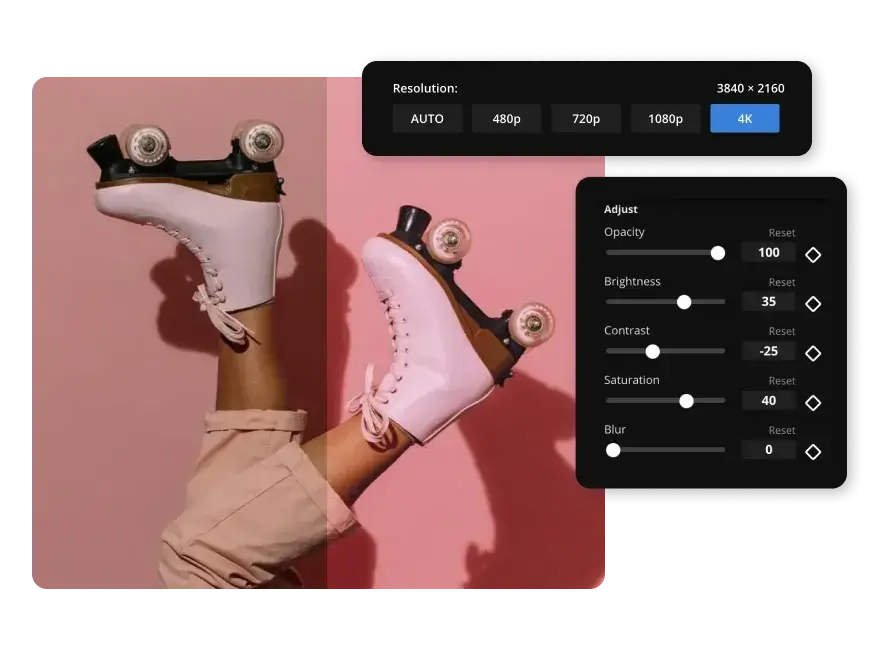Click the highlighted 4K resolution button
Image resolution: width=880 pixels, height=650 pixels.
click(744, 118)
